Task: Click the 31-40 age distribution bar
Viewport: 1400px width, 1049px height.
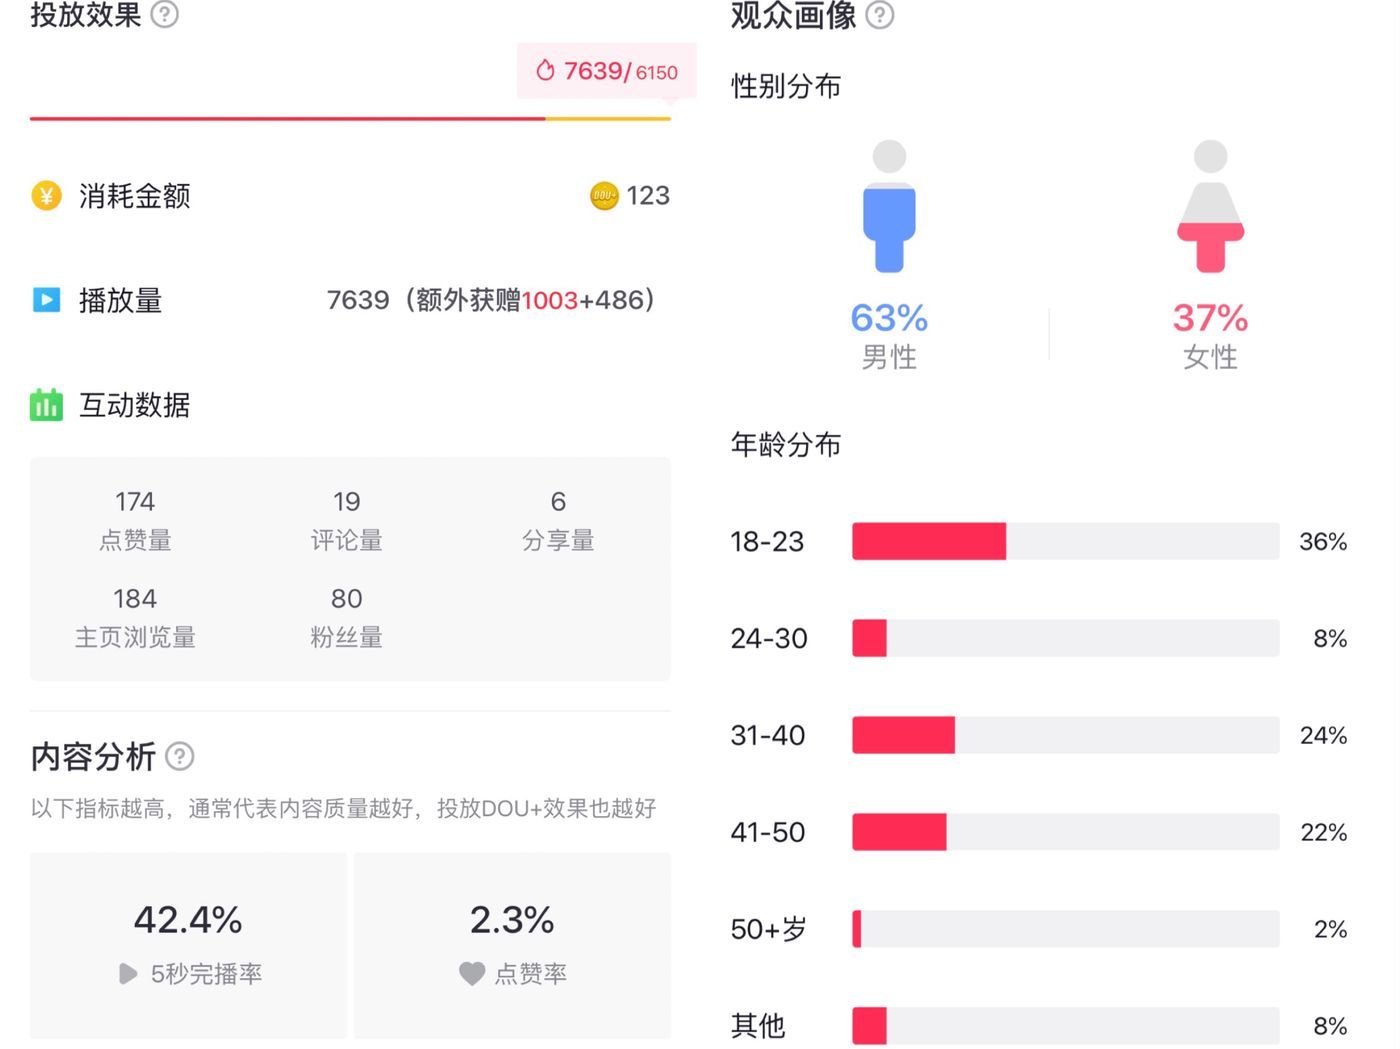Action: [1065, 735]
